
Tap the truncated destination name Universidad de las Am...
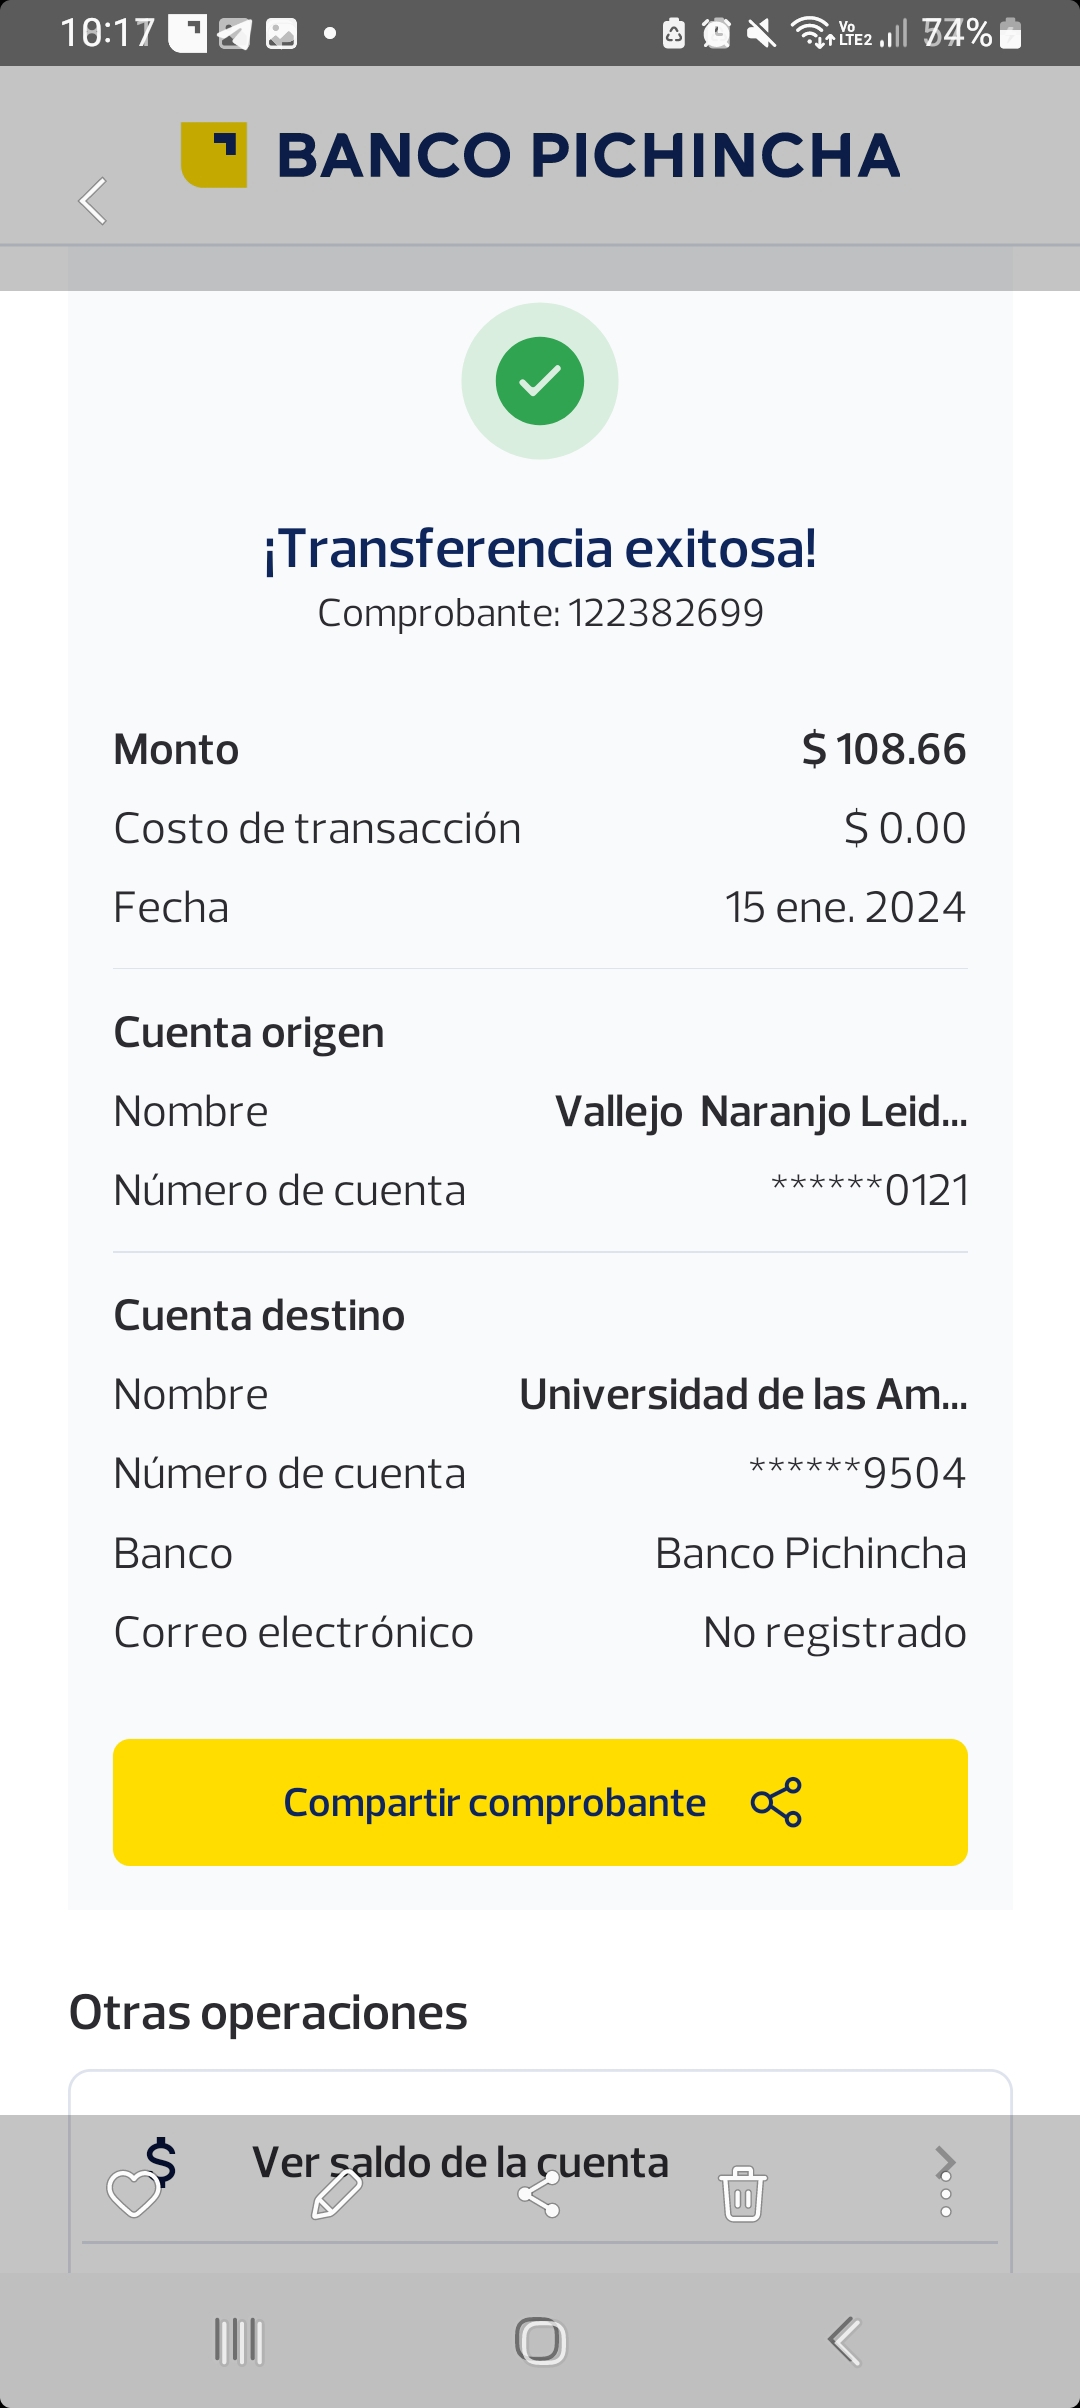(x=743, y=1394)
